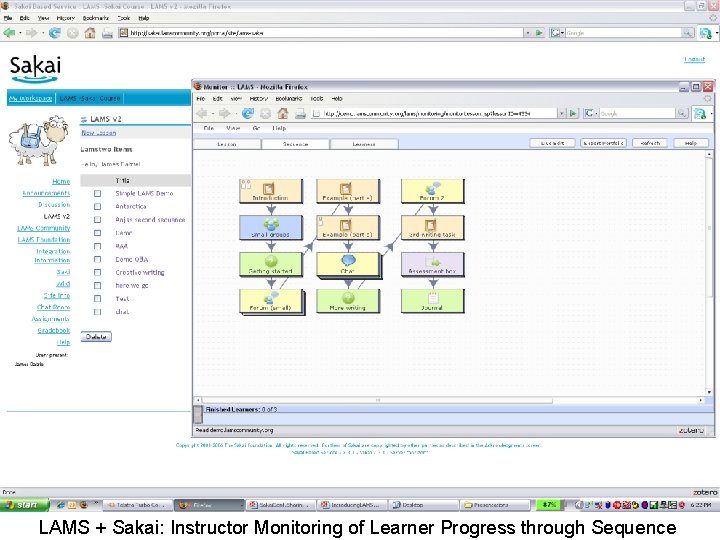
Task: Open Bookmarks menu in Sakai browser
Action: [96, 18]
